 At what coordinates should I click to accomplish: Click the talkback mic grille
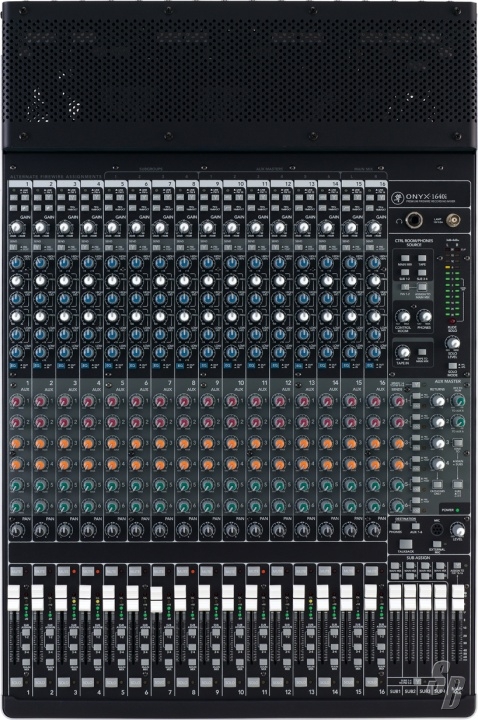pyautogui.click(x=436, y=530)
